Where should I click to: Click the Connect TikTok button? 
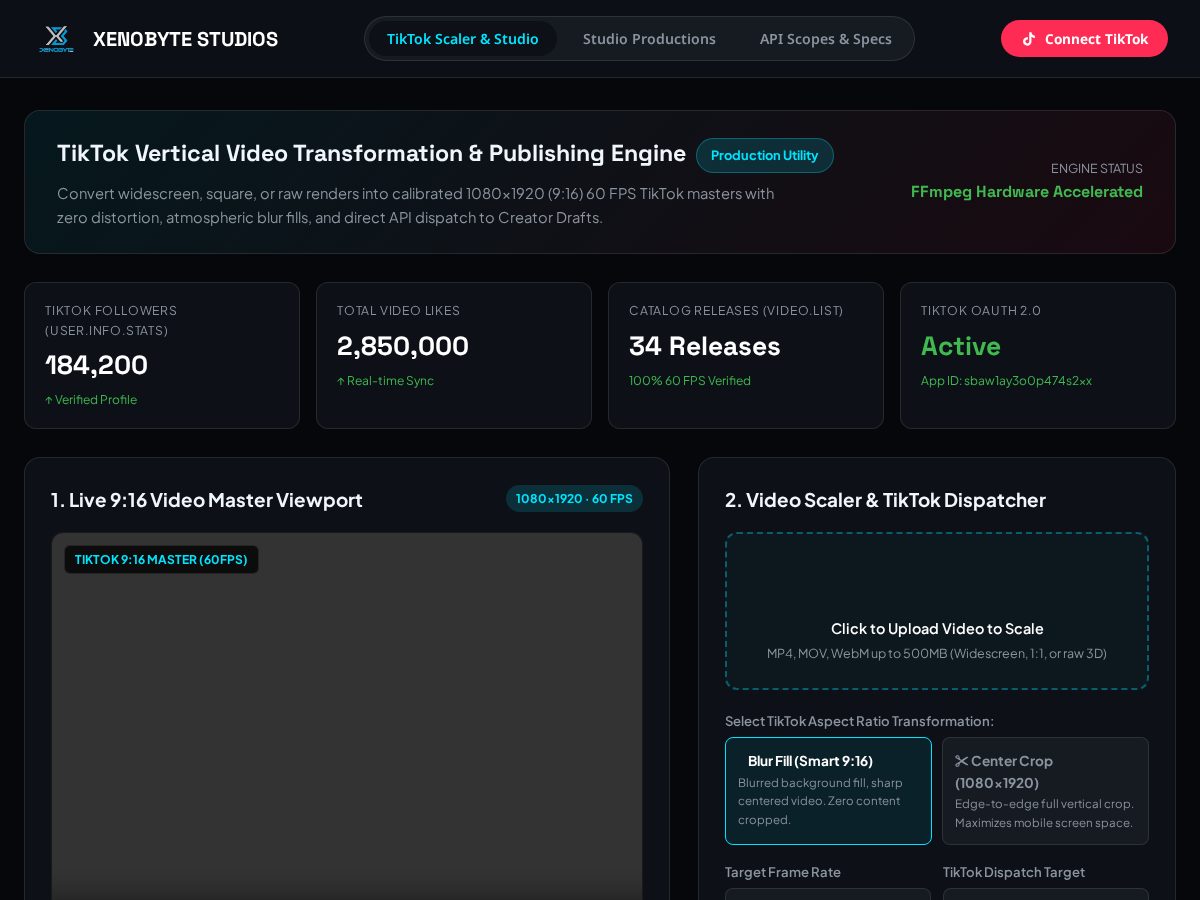click(x=1084, y=39)
